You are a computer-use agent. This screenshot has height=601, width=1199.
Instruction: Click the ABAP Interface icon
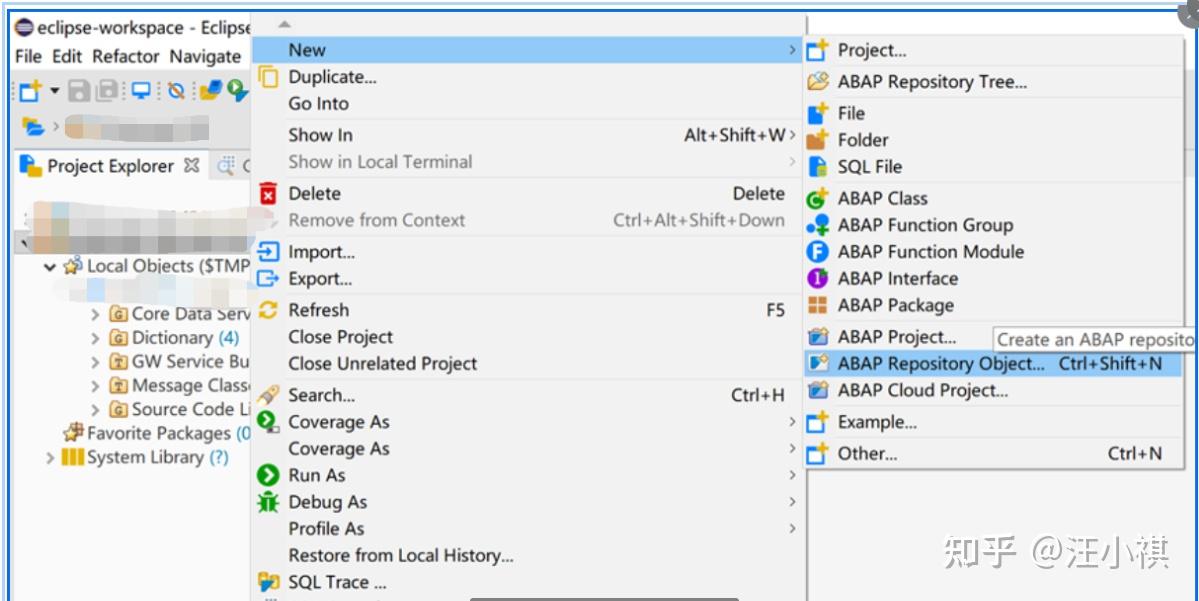[x=818, y=279]
